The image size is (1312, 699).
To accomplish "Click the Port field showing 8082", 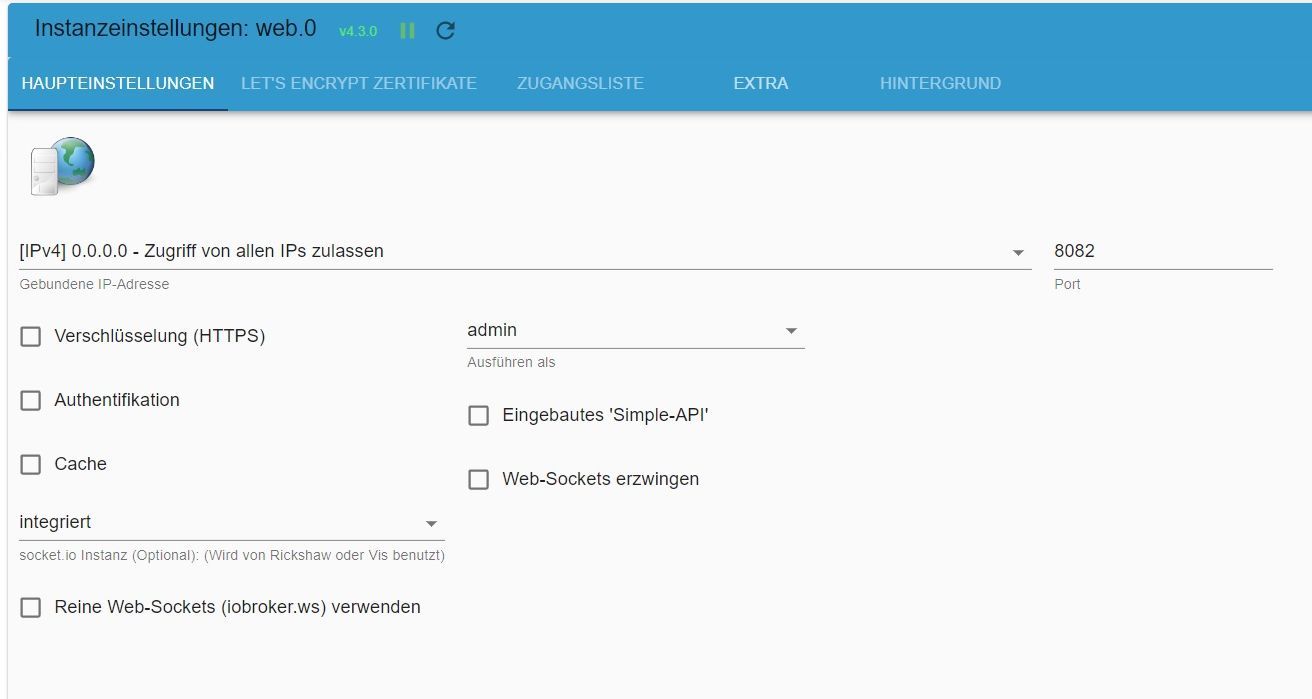I will click(x=1163, y=251).
